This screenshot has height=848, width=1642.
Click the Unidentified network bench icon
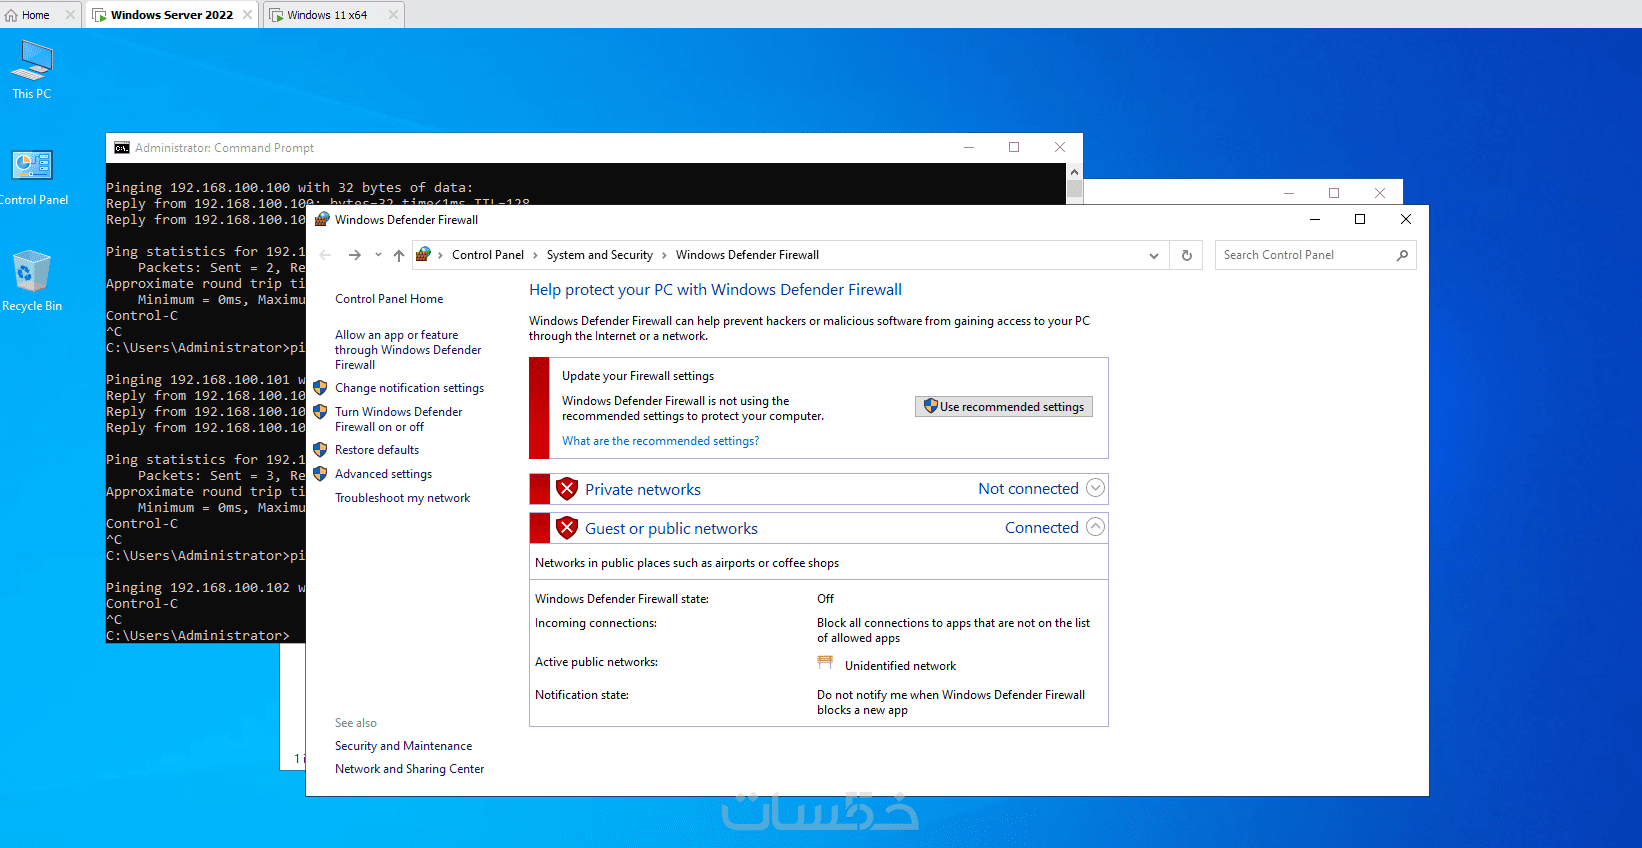825,663
